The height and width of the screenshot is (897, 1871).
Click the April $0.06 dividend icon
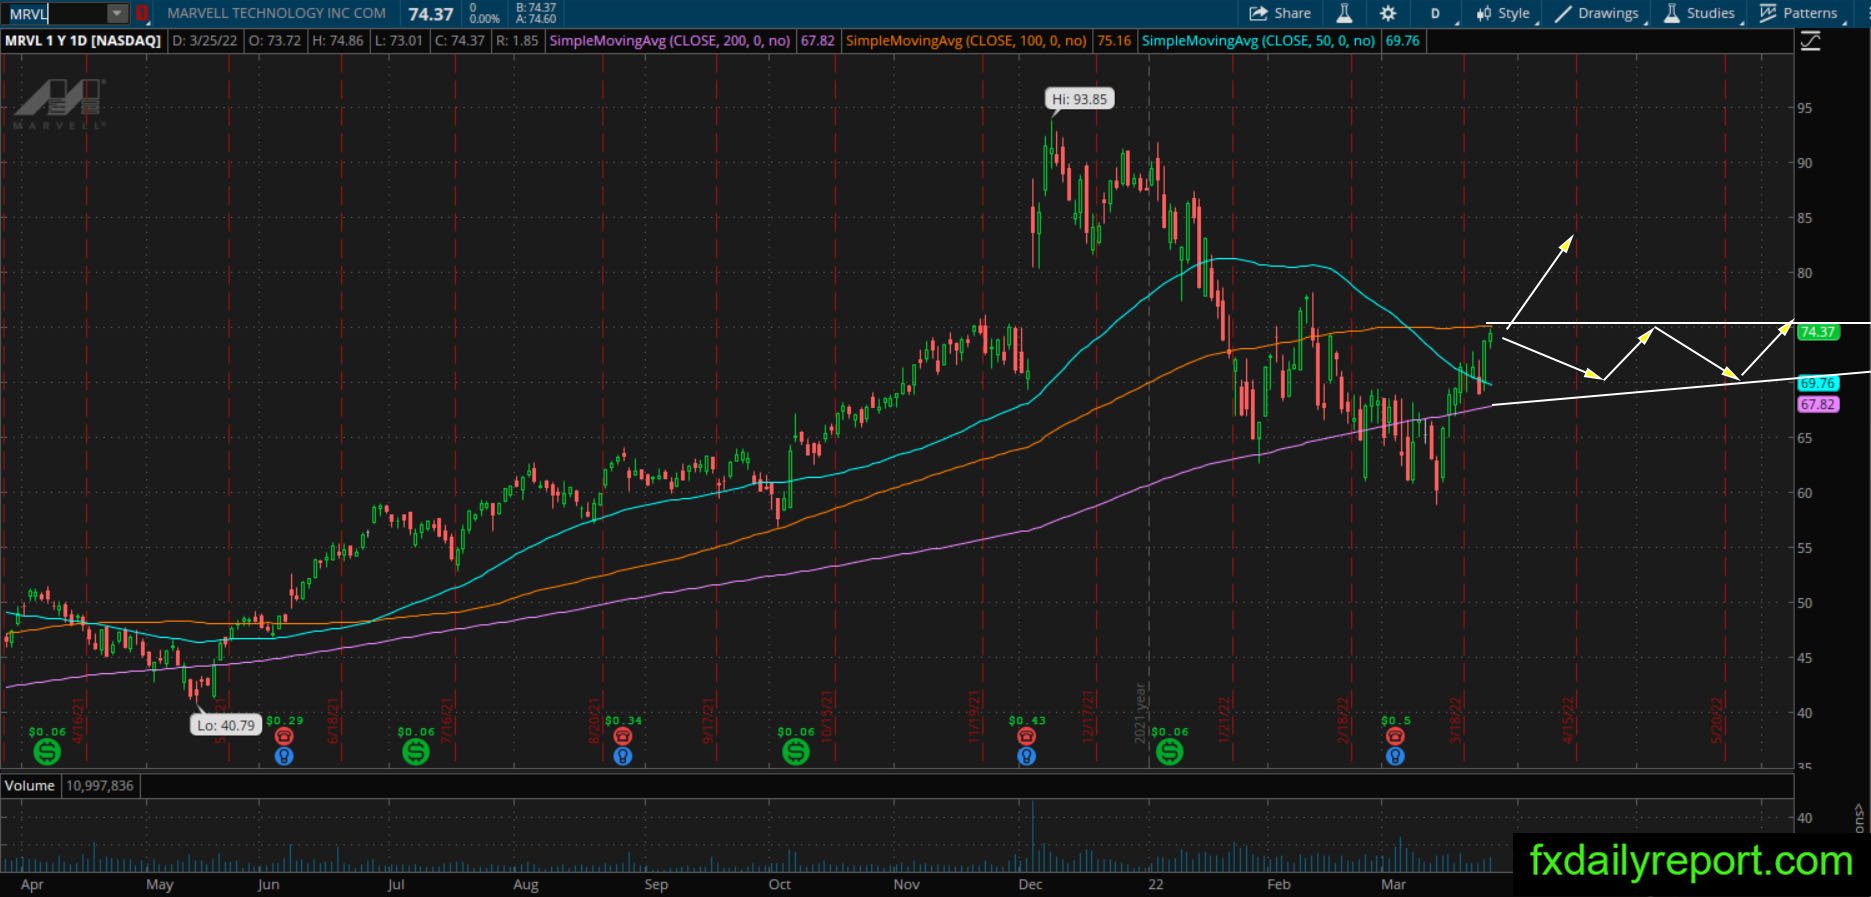[46, 751]
